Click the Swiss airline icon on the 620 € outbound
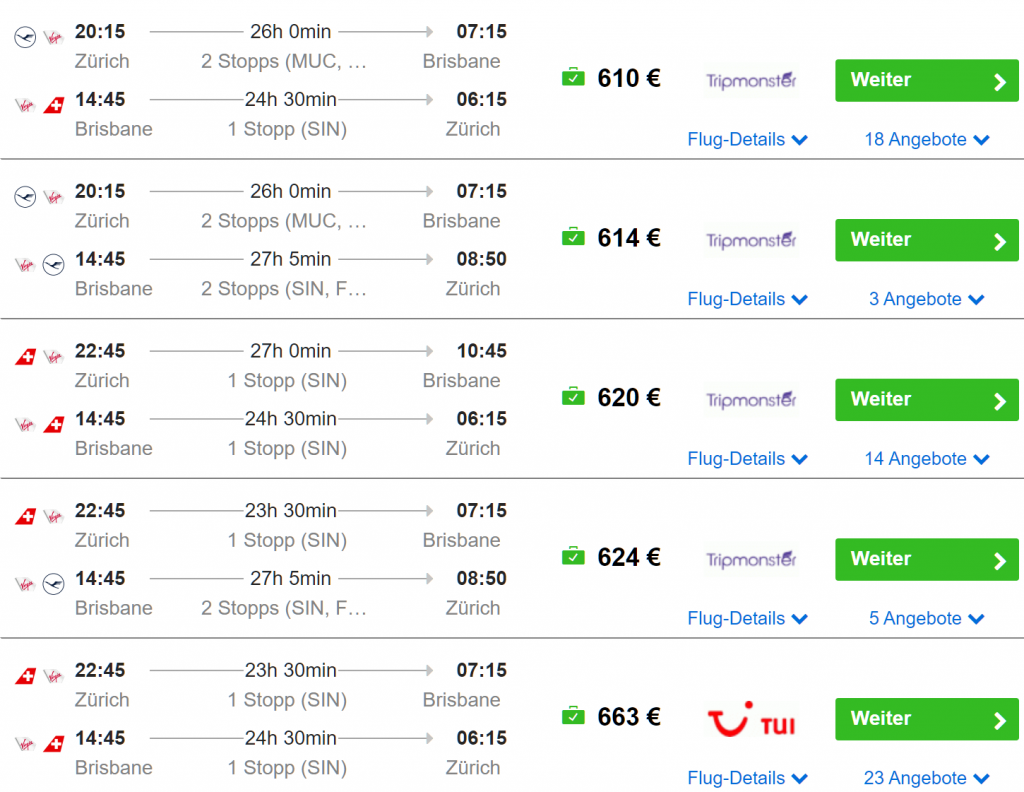Screen dimensions: 1024x792 tap(26, 356)
